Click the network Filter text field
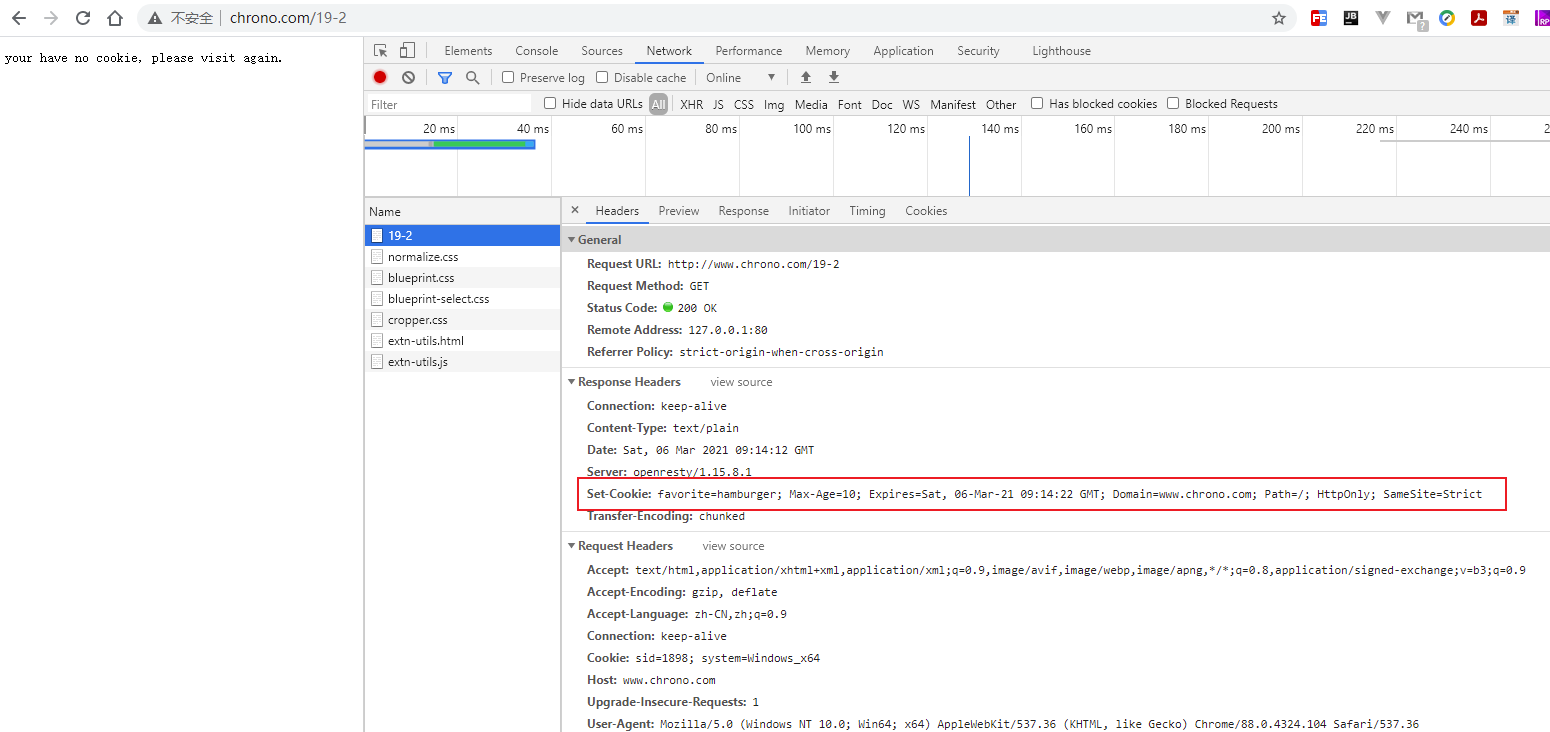Screen dimensions: 1550x732 pyautogui.click(x=450, y=104)
